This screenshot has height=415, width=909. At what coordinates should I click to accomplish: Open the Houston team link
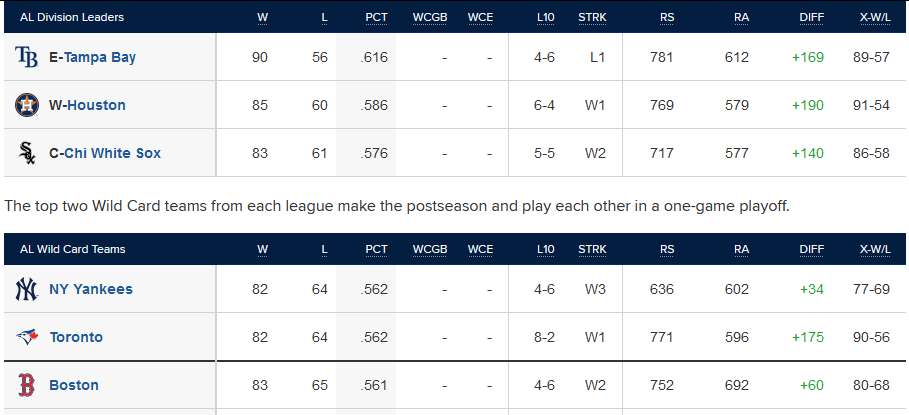pos(96,105)
